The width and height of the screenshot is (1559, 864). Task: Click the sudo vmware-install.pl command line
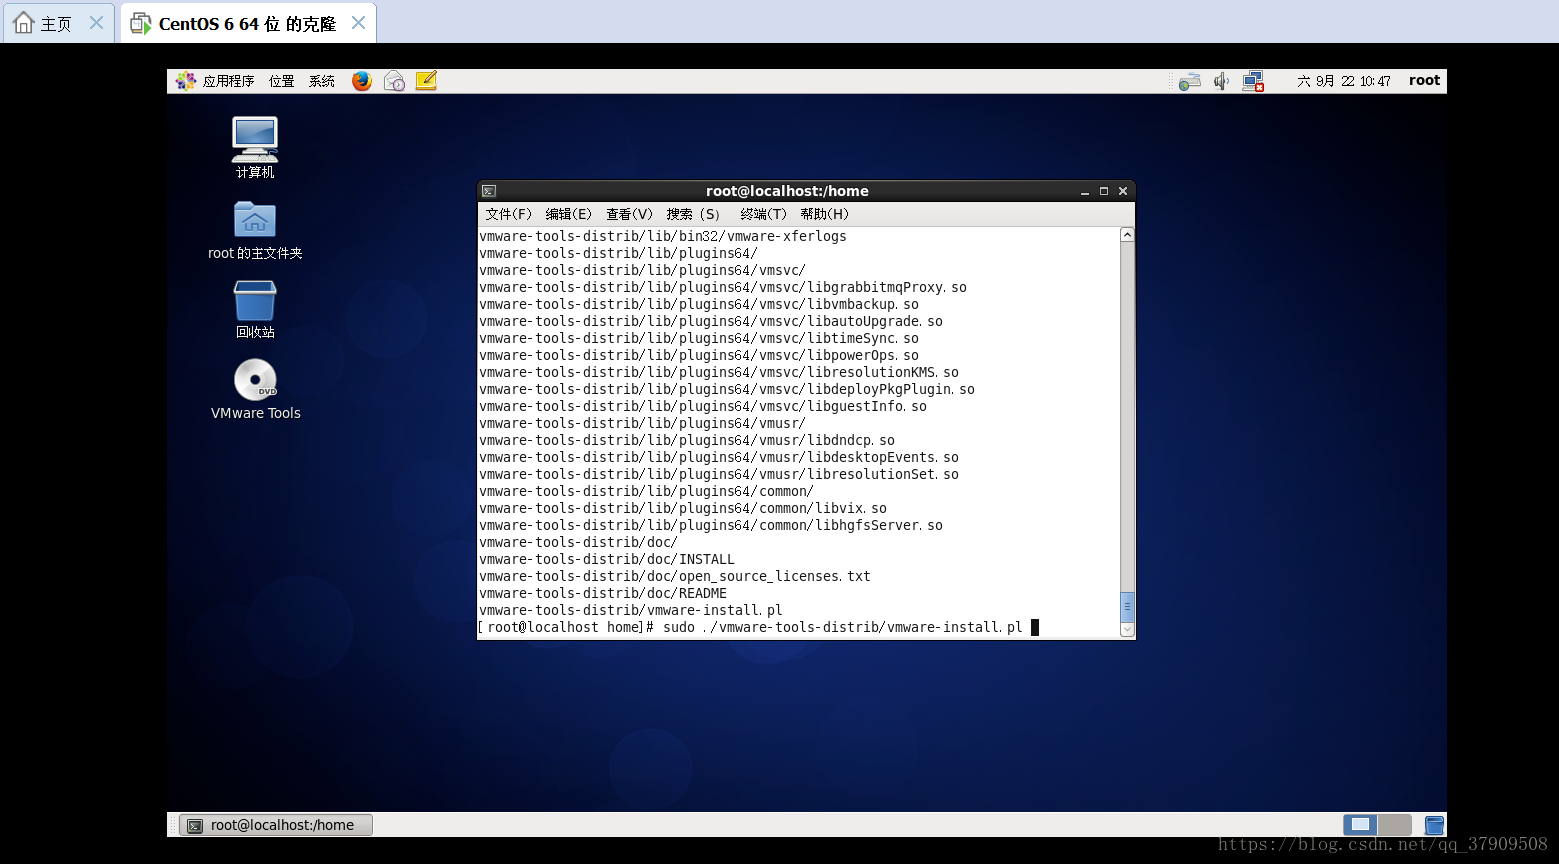tap(758, 627)
